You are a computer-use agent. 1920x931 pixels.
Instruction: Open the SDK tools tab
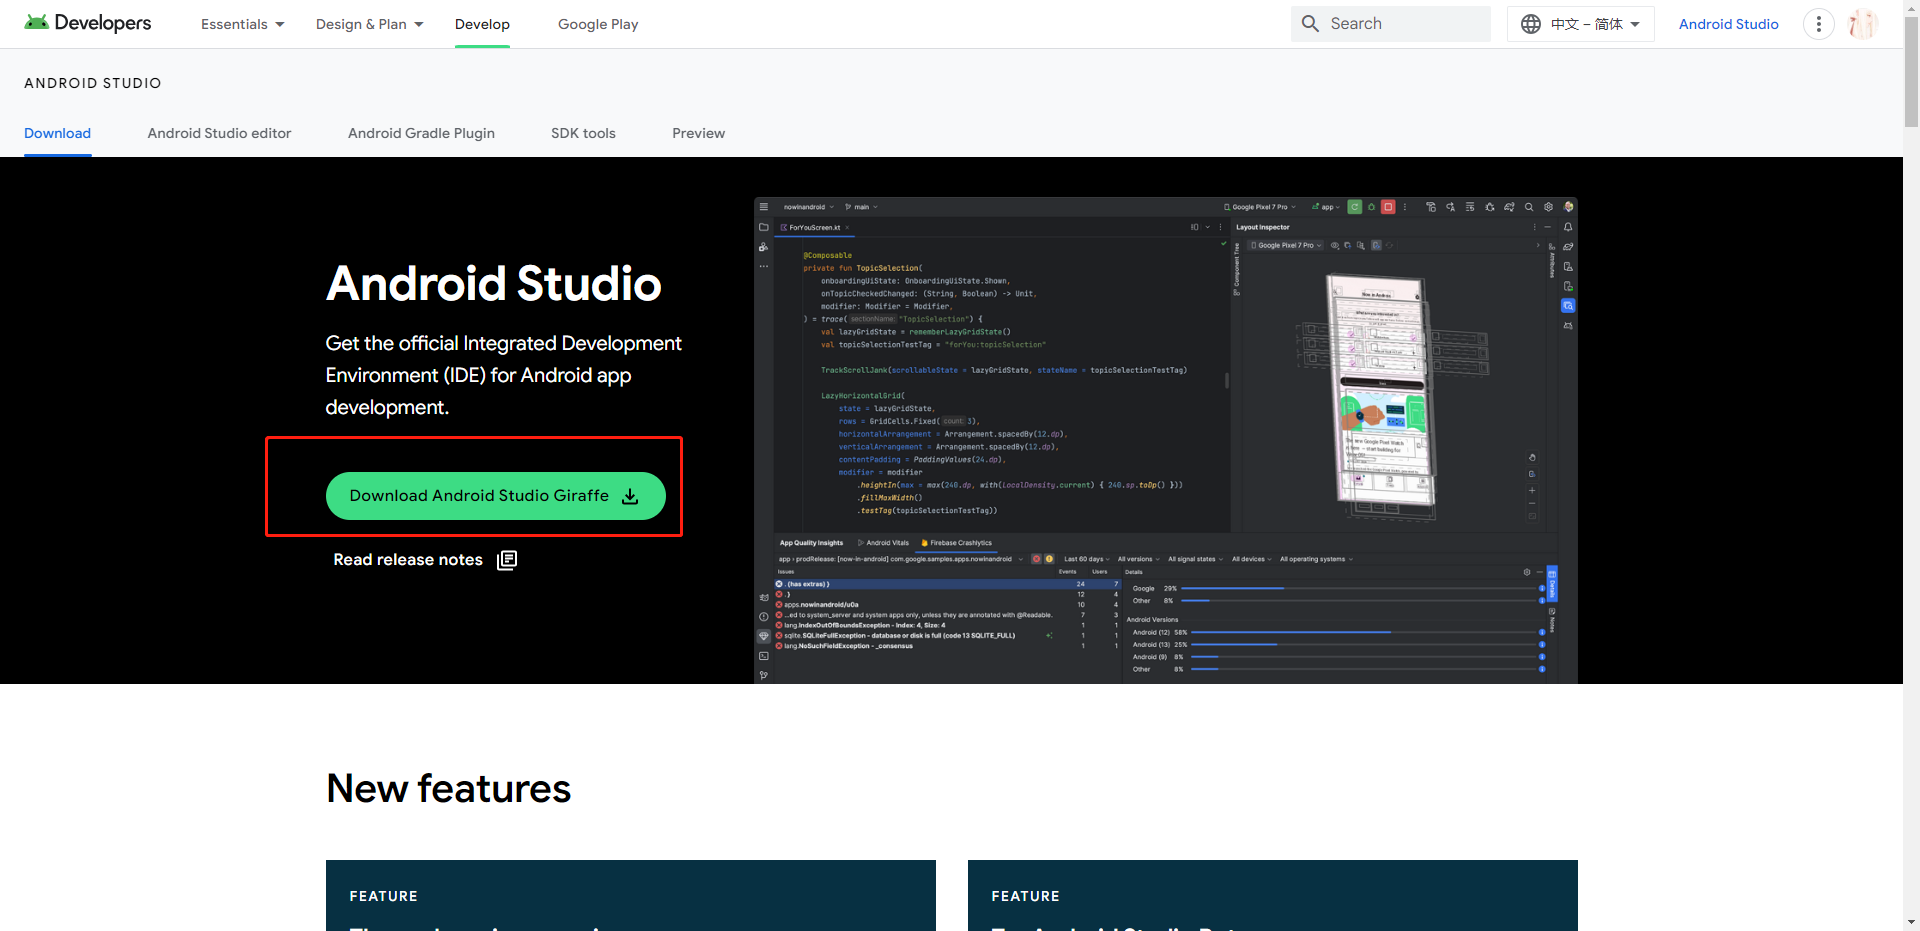(583, 133)
